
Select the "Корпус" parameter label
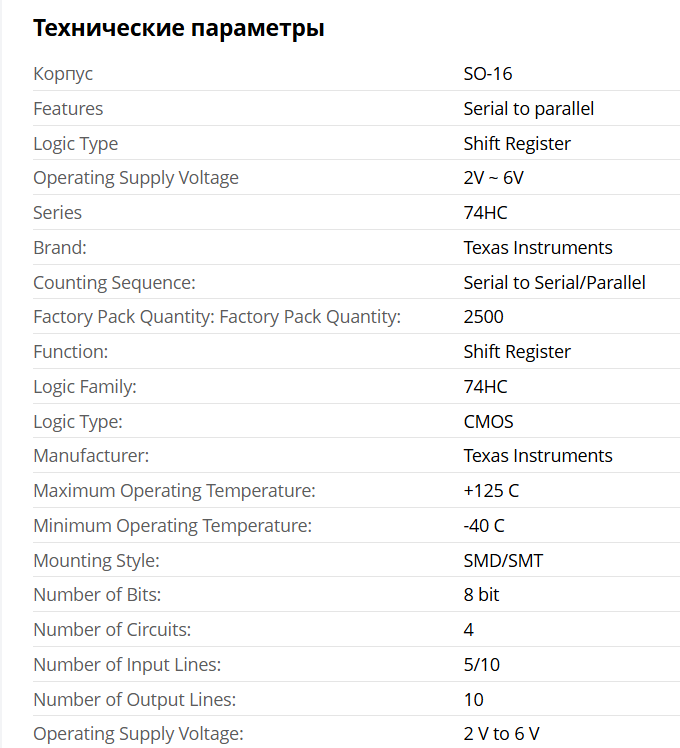click(x=63, y=74)
